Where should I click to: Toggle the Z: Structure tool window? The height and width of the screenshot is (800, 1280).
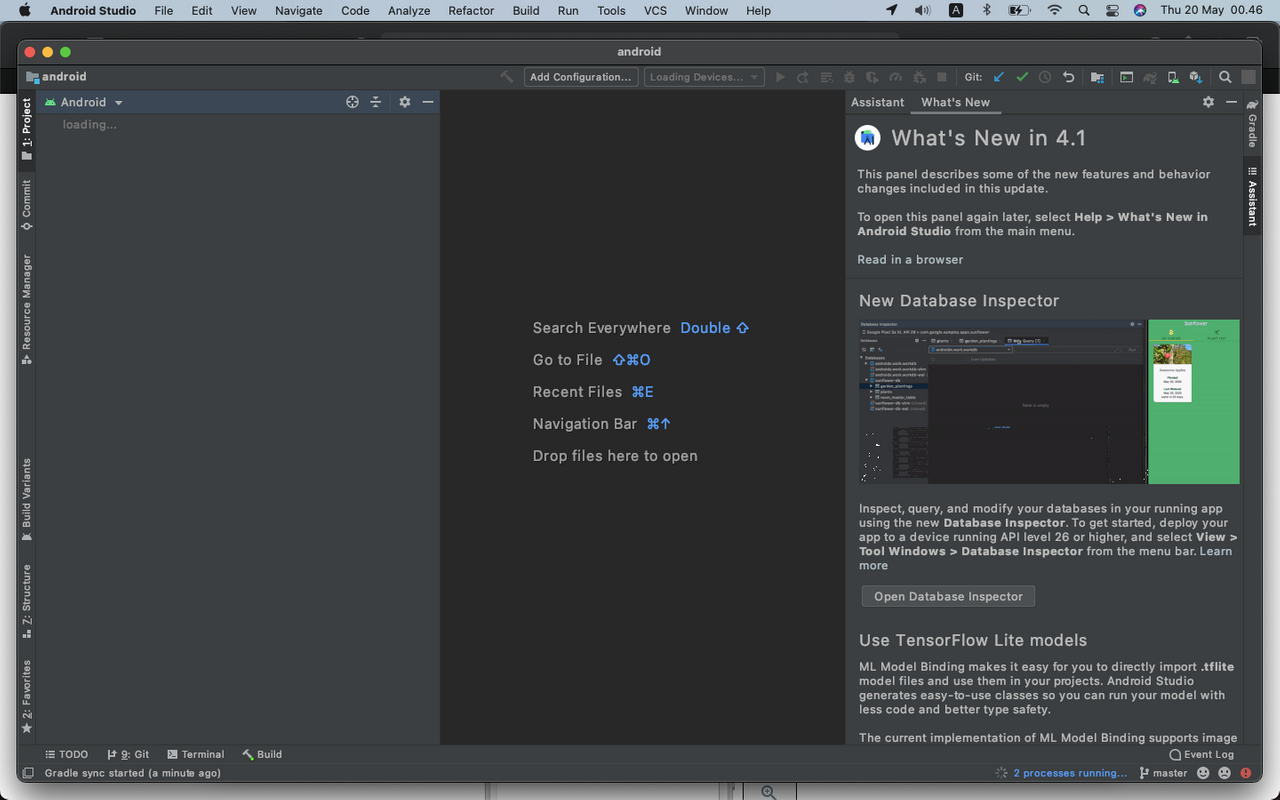(27, 602)
